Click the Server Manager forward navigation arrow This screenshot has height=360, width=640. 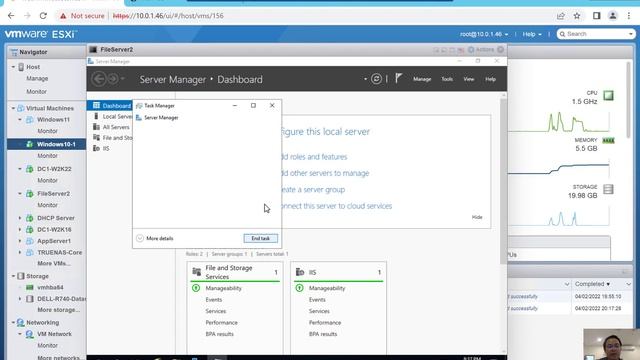pyautogui.click(x=113, y=79)
